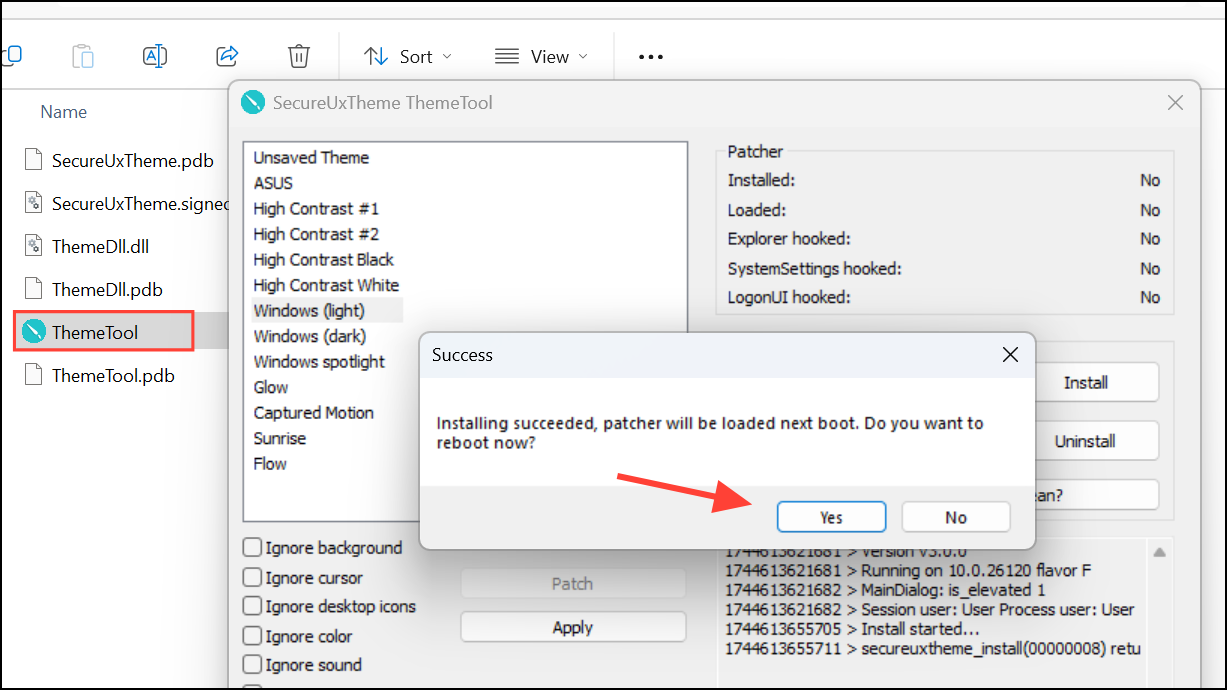Click the Apply button in ThemeTool

pyautogui.click(x=573, y=628)
